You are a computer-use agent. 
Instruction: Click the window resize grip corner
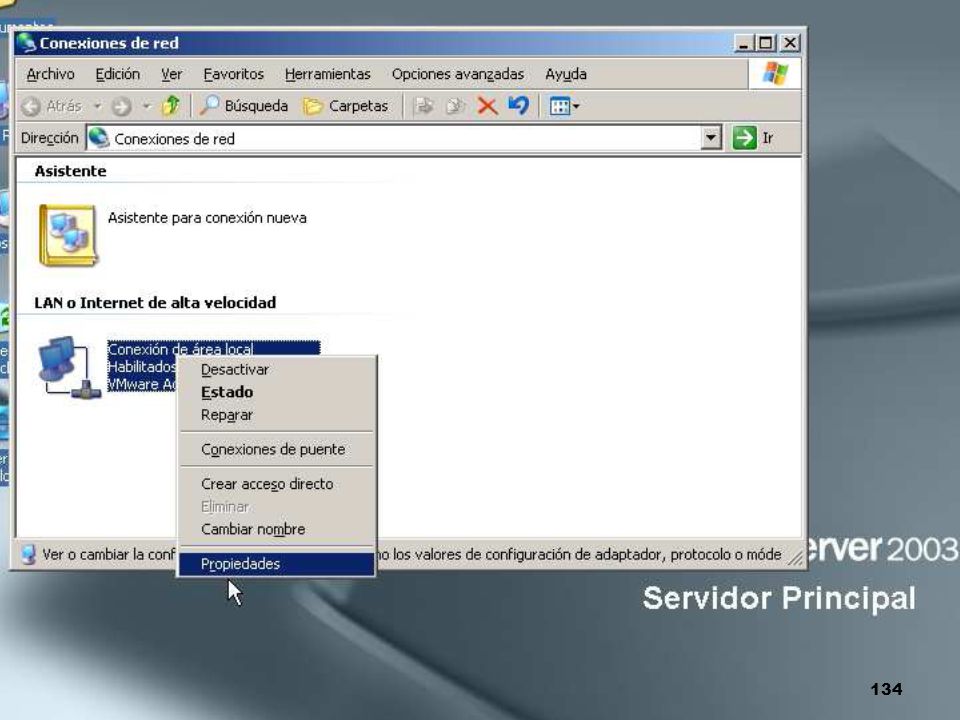point(795,557)
